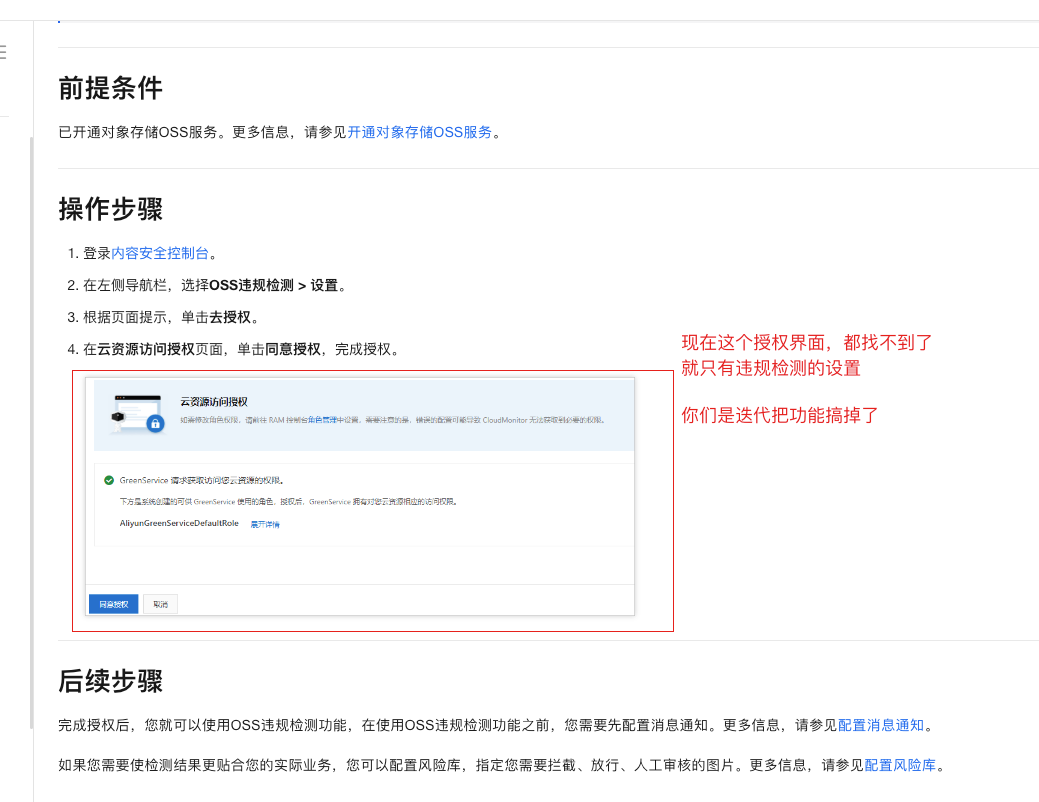Image resolution: width=1039 pixels, height=802 pixels.
Task: Click the sidebar list icon at the far left edge
Action: tap(3, 52)
